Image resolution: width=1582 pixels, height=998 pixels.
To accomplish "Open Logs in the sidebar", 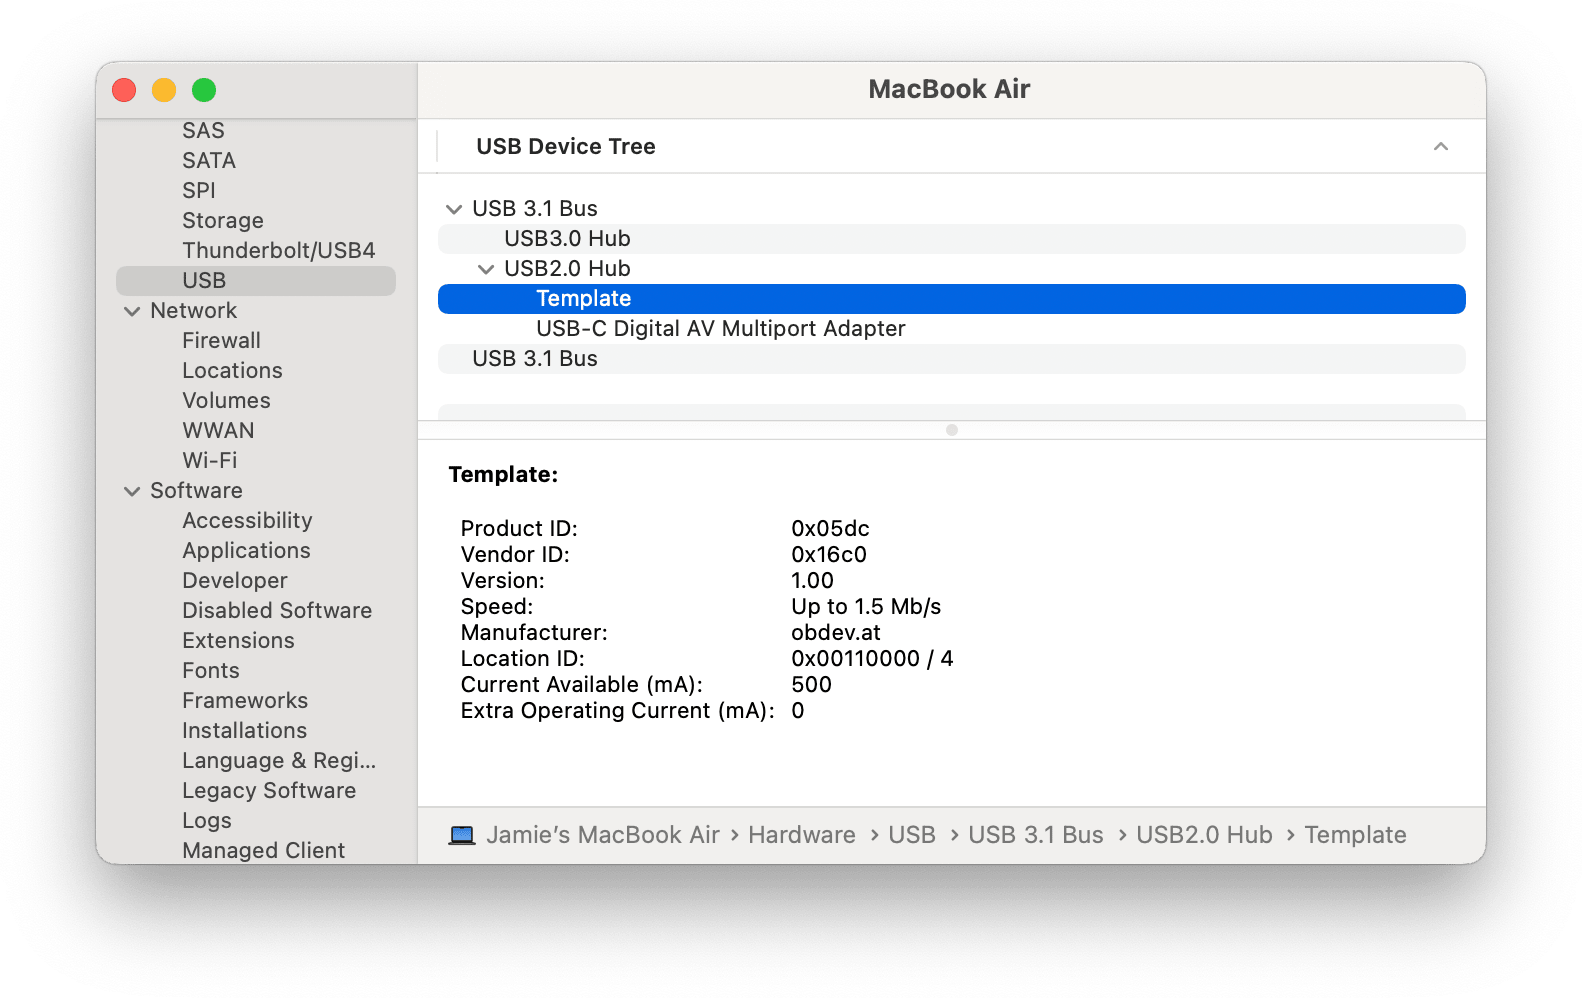I will pos(207,821).
